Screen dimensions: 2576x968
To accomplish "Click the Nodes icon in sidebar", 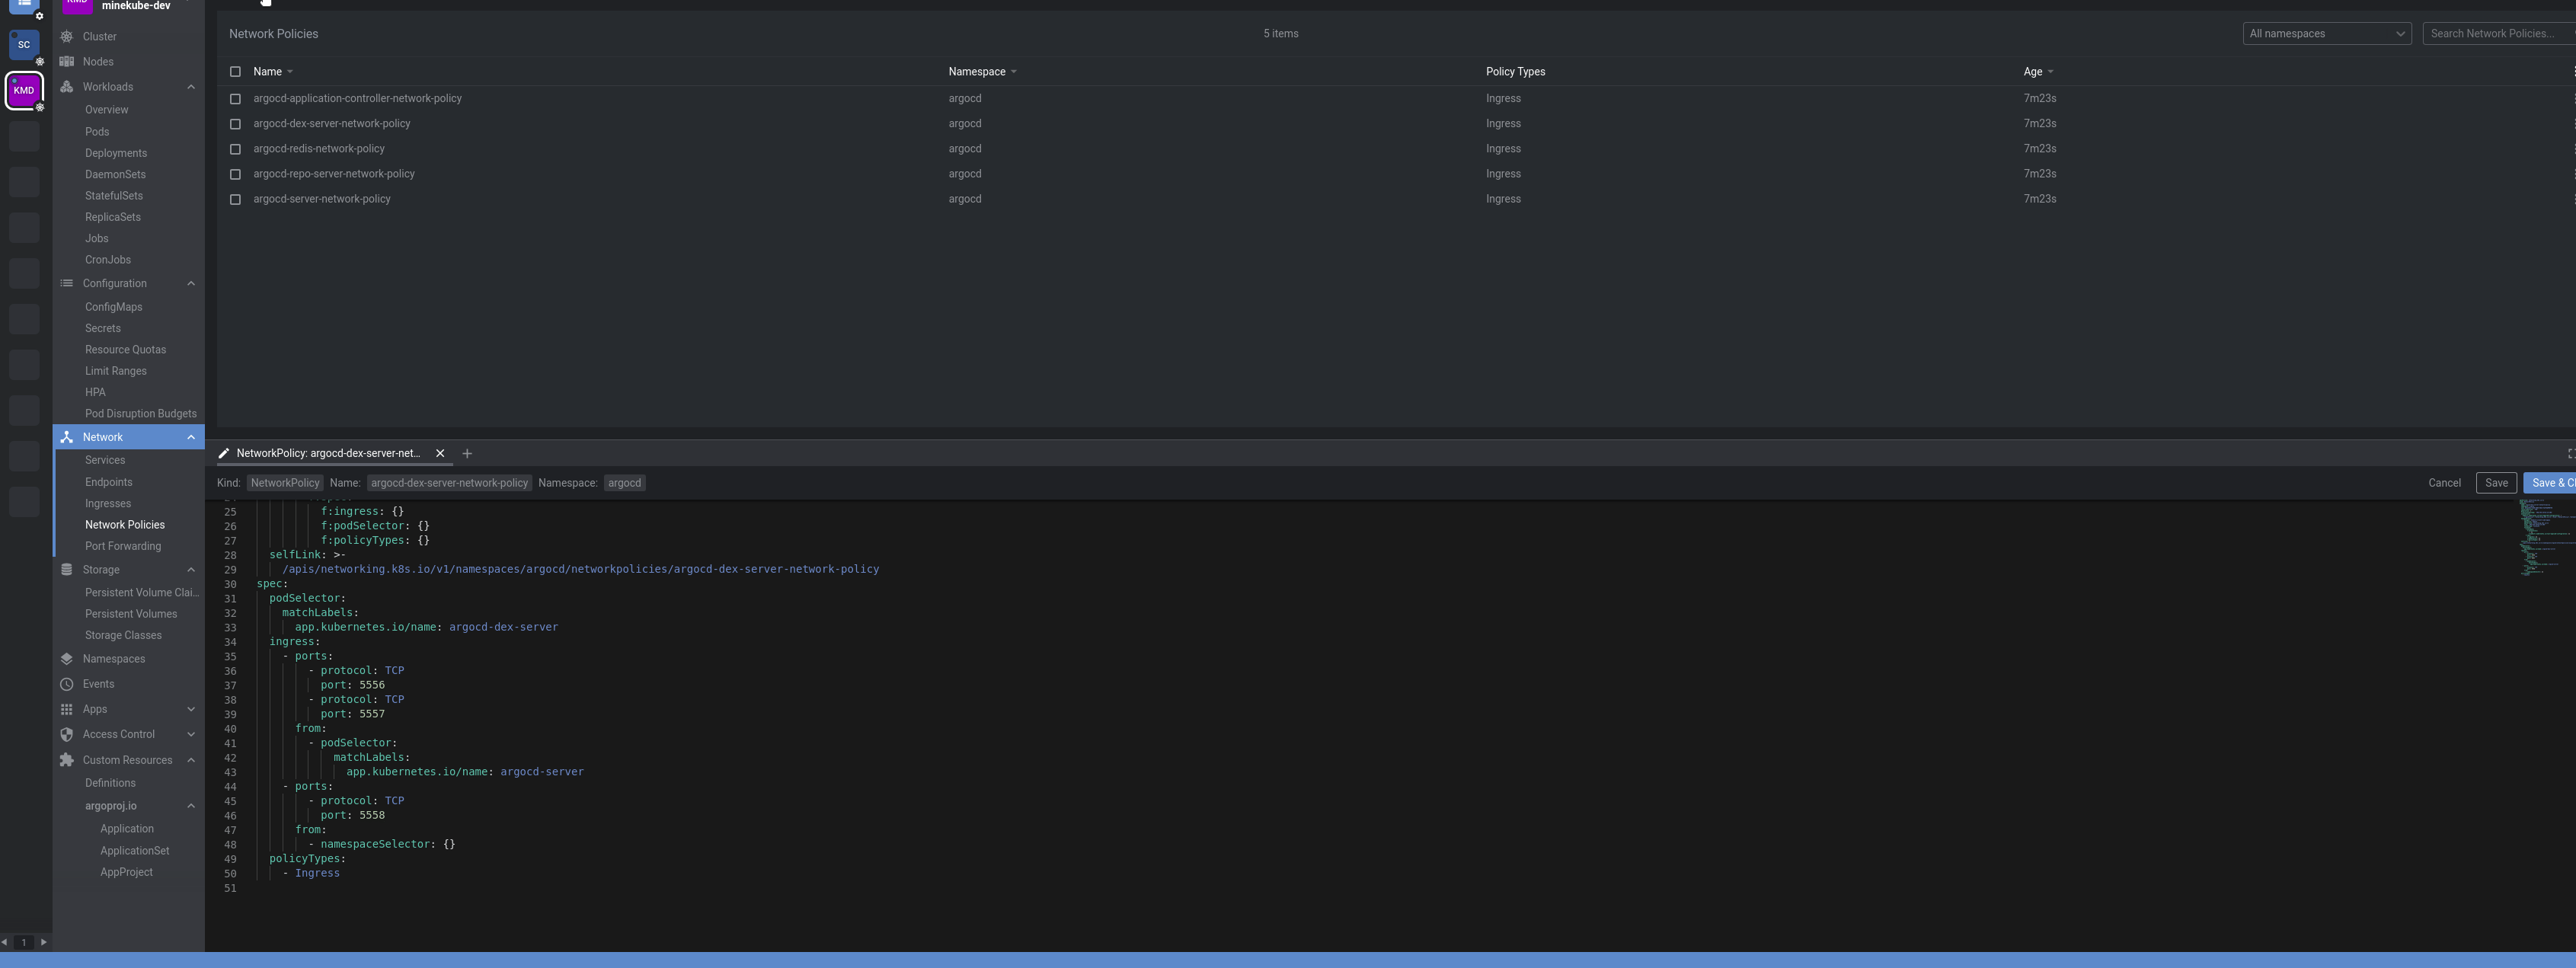I will 66,61.
